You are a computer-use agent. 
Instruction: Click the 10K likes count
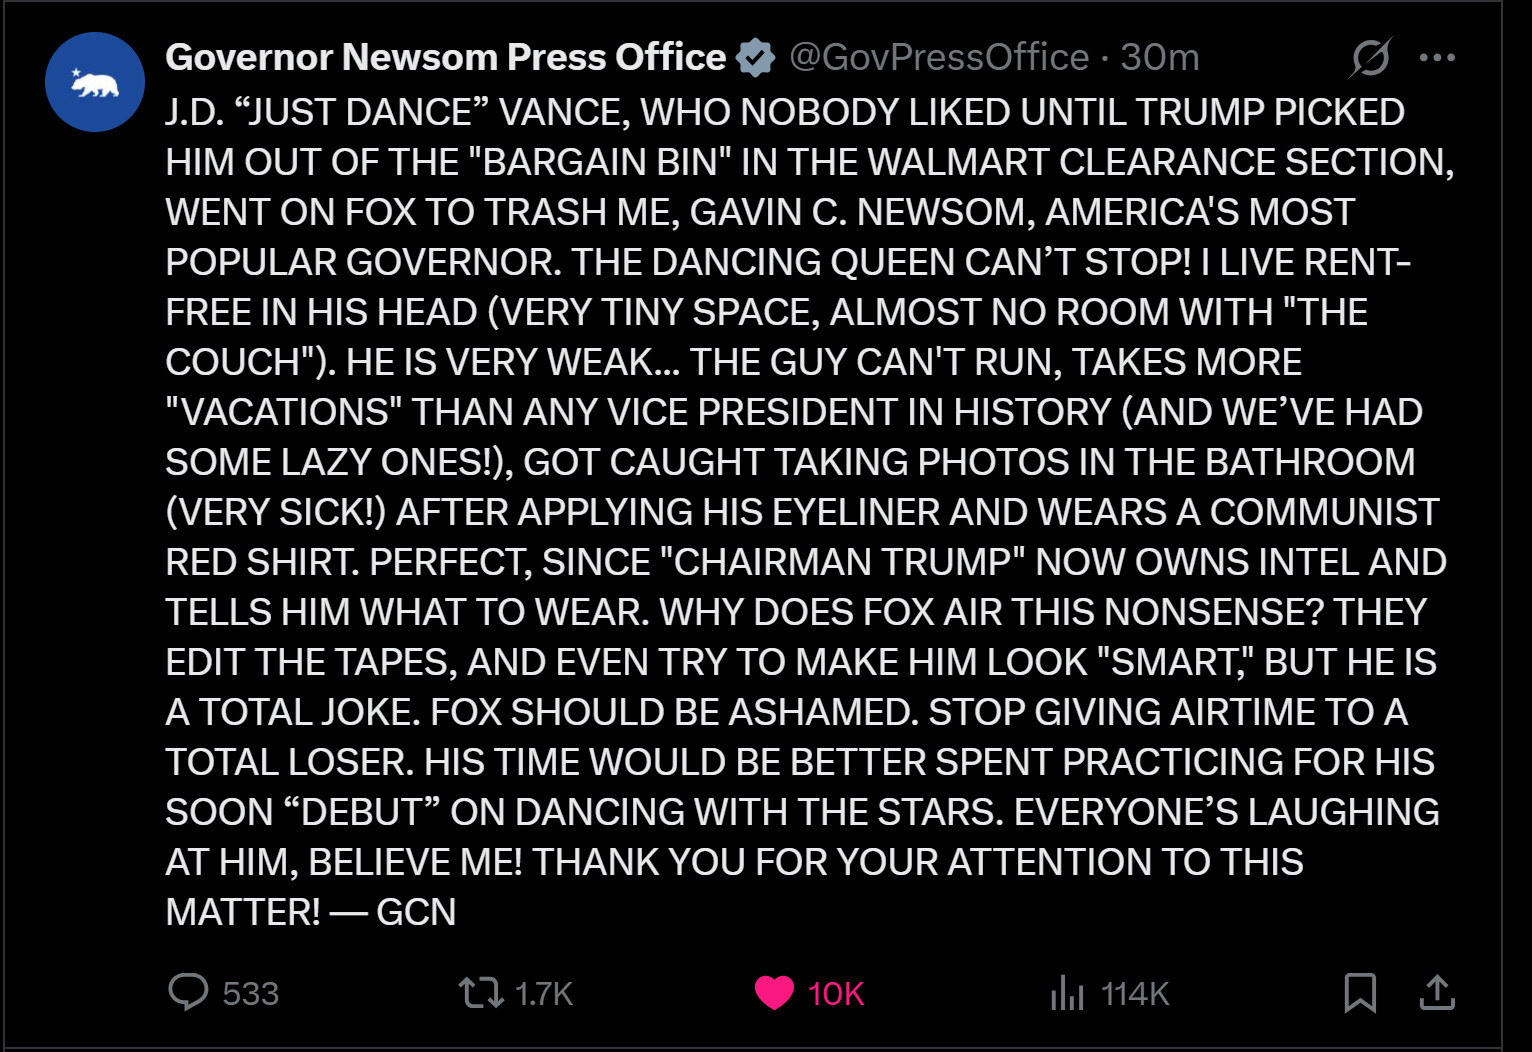836,993
